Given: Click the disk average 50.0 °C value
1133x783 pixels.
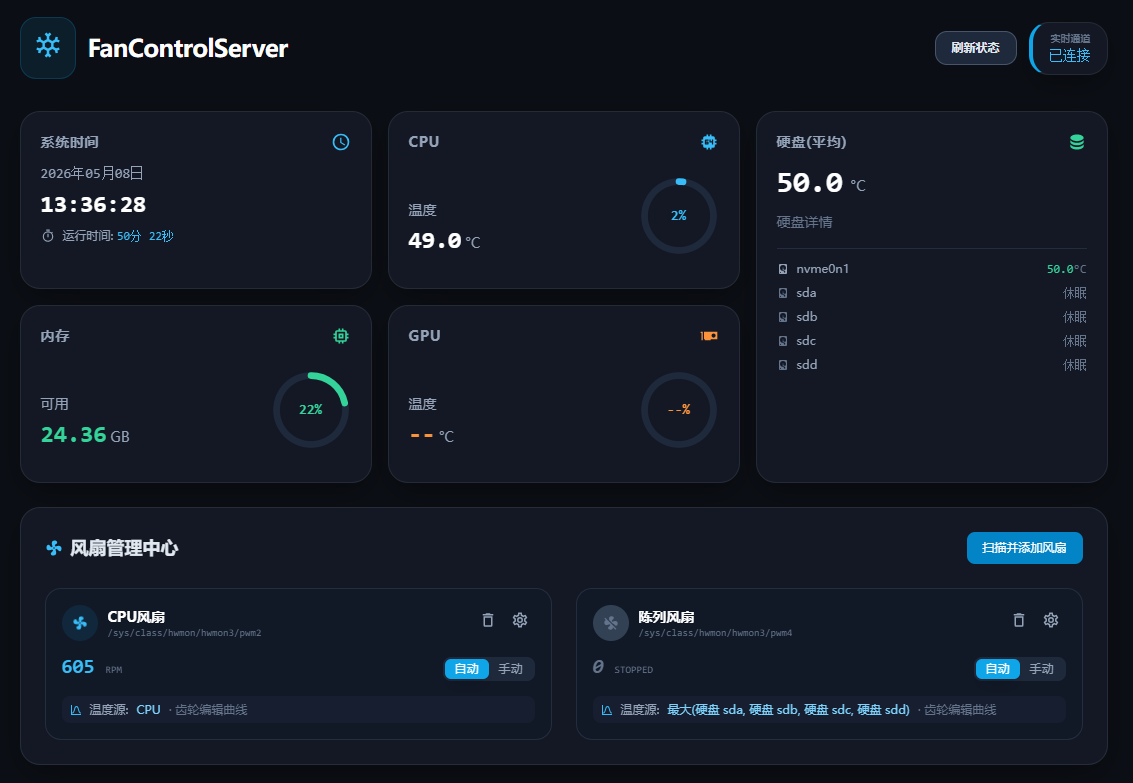Looking at the screenshot, I should [821, 183].
